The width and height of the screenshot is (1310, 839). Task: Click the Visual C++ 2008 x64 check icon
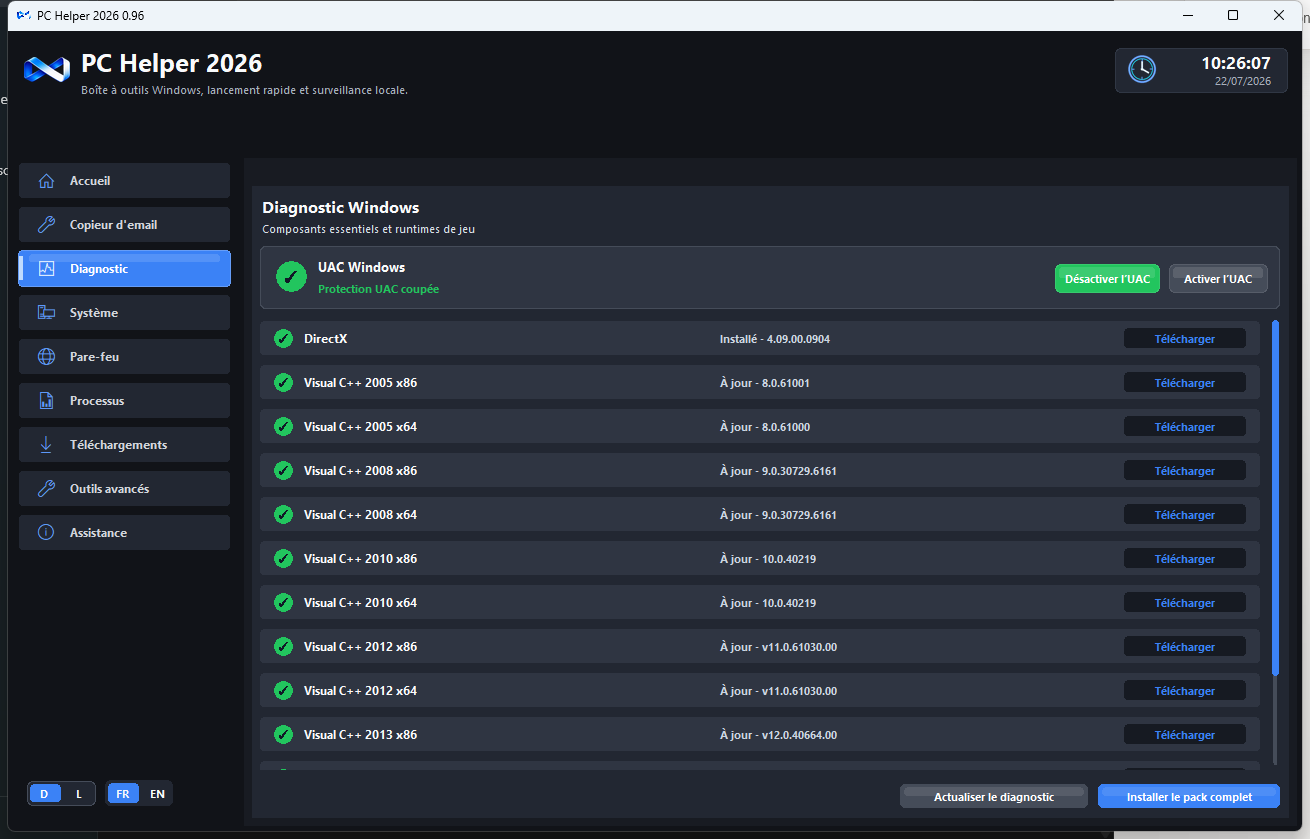click(283, 514)
